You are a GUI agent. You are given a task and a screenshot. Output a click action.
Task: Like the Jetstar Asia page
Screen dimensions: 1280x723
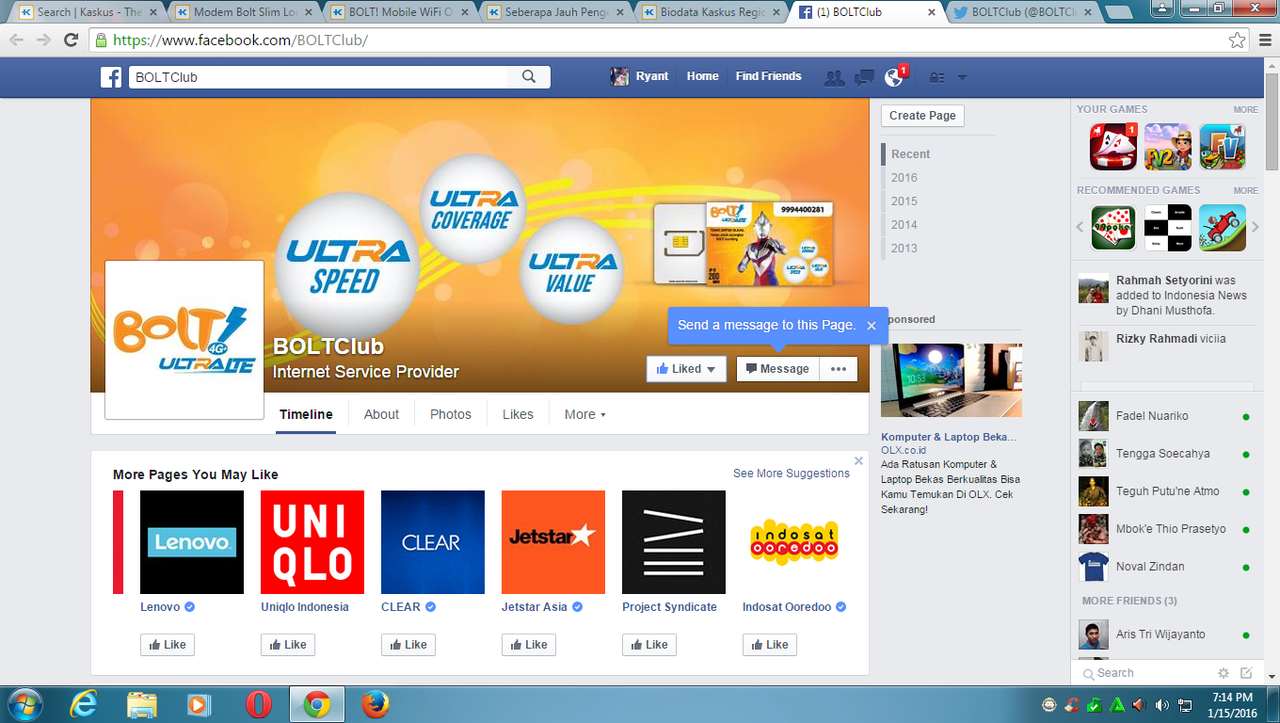coord(529,645)
